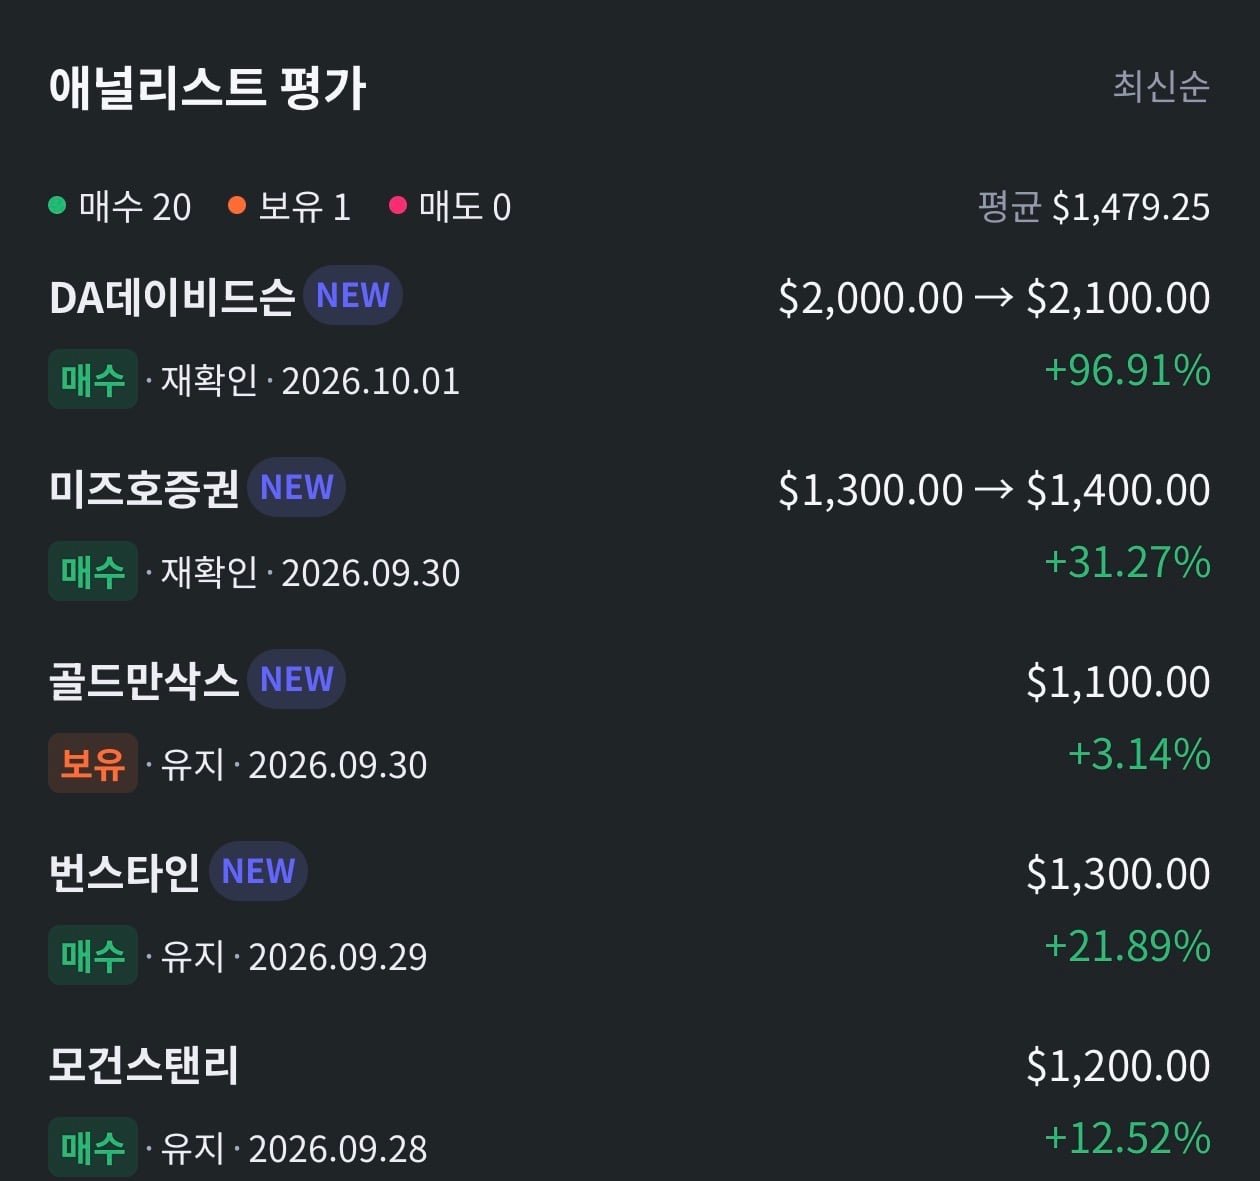The height and width of the screenshot is (1181, 1260).
Task: Select the orange 보유 1 indicator
Action: (x=290, y=207)
